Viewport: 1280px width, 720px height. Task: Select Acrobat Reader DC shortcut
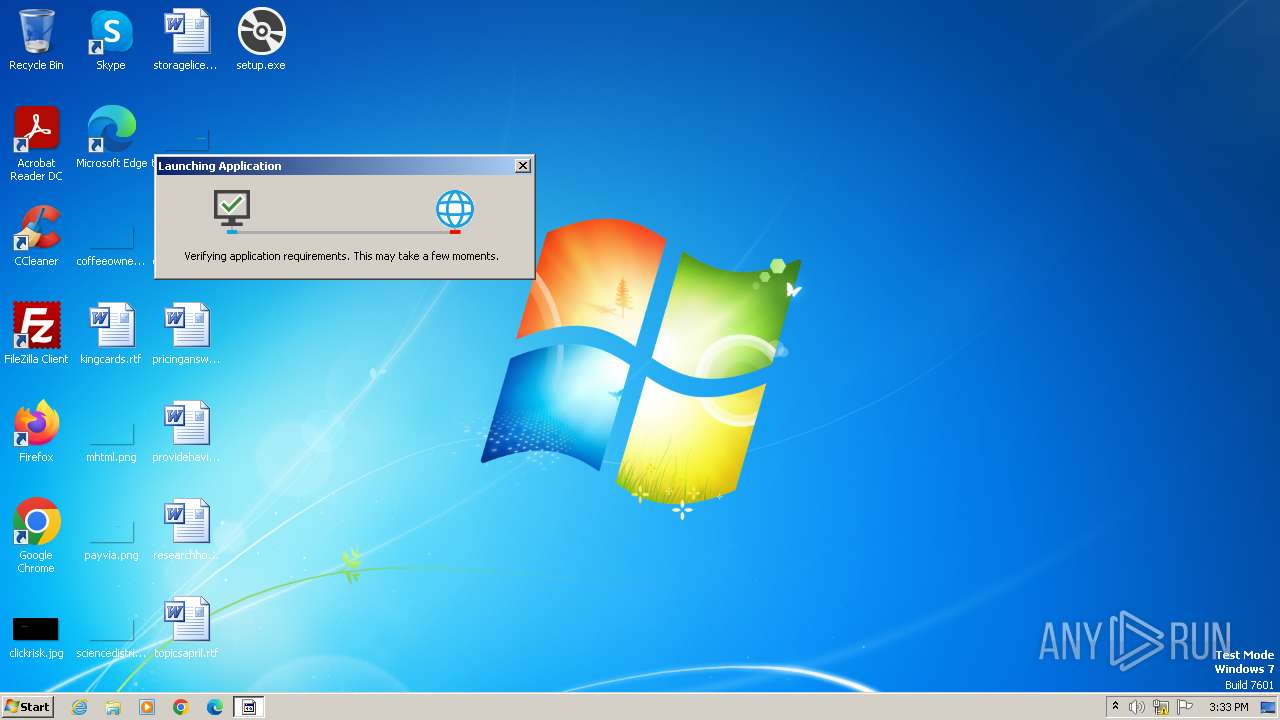pyautogui.click(x=36, y=144)
